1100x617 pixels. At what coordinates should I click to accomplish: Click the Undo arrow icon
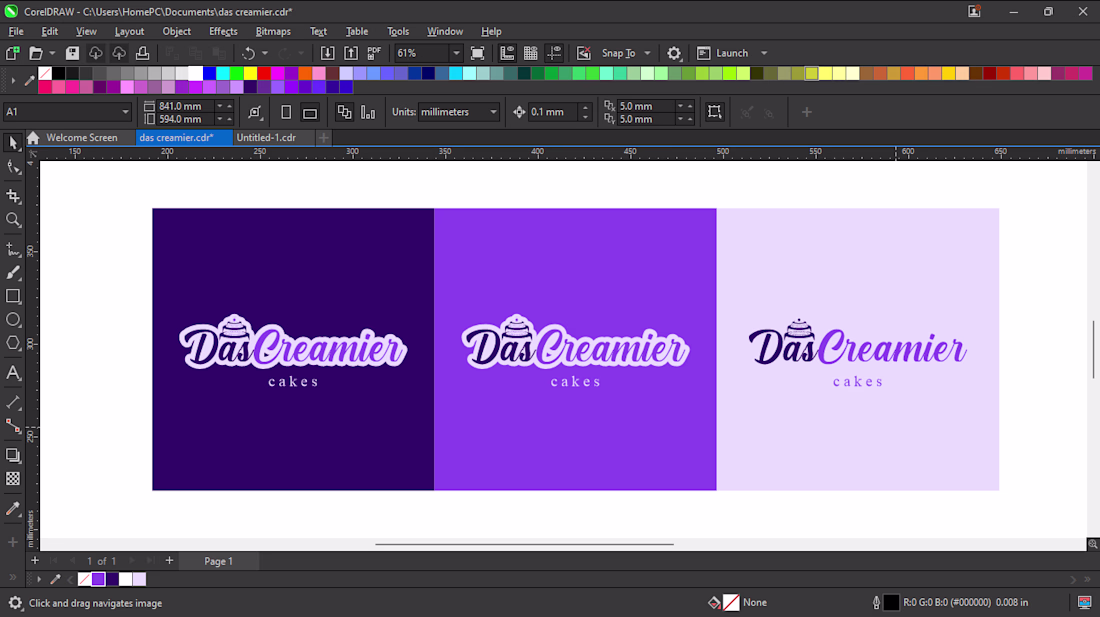tap(248, 53)
